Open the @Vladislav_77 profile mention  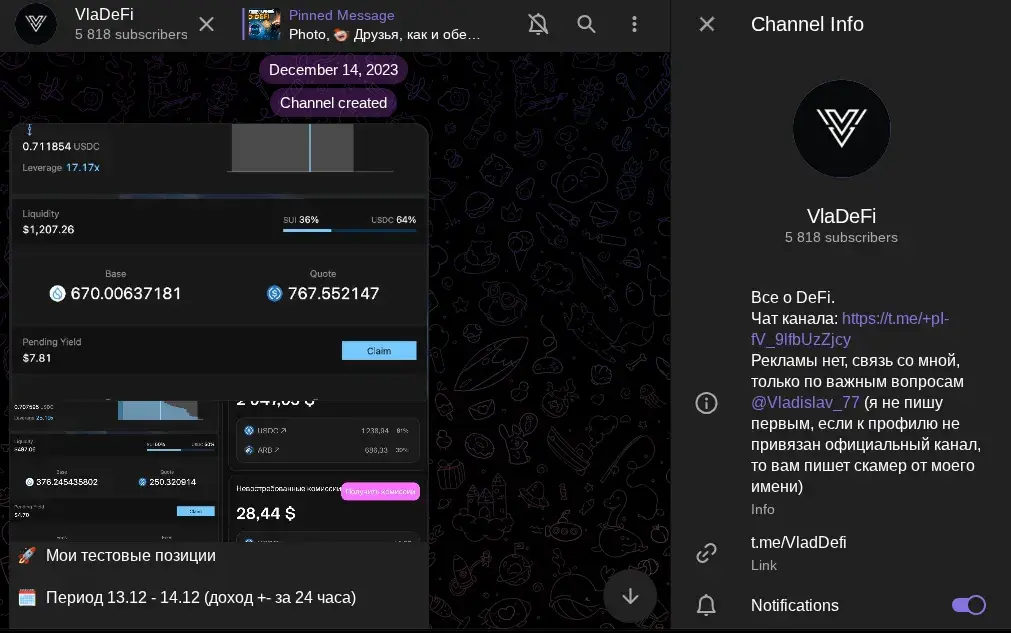coord(805,402)
